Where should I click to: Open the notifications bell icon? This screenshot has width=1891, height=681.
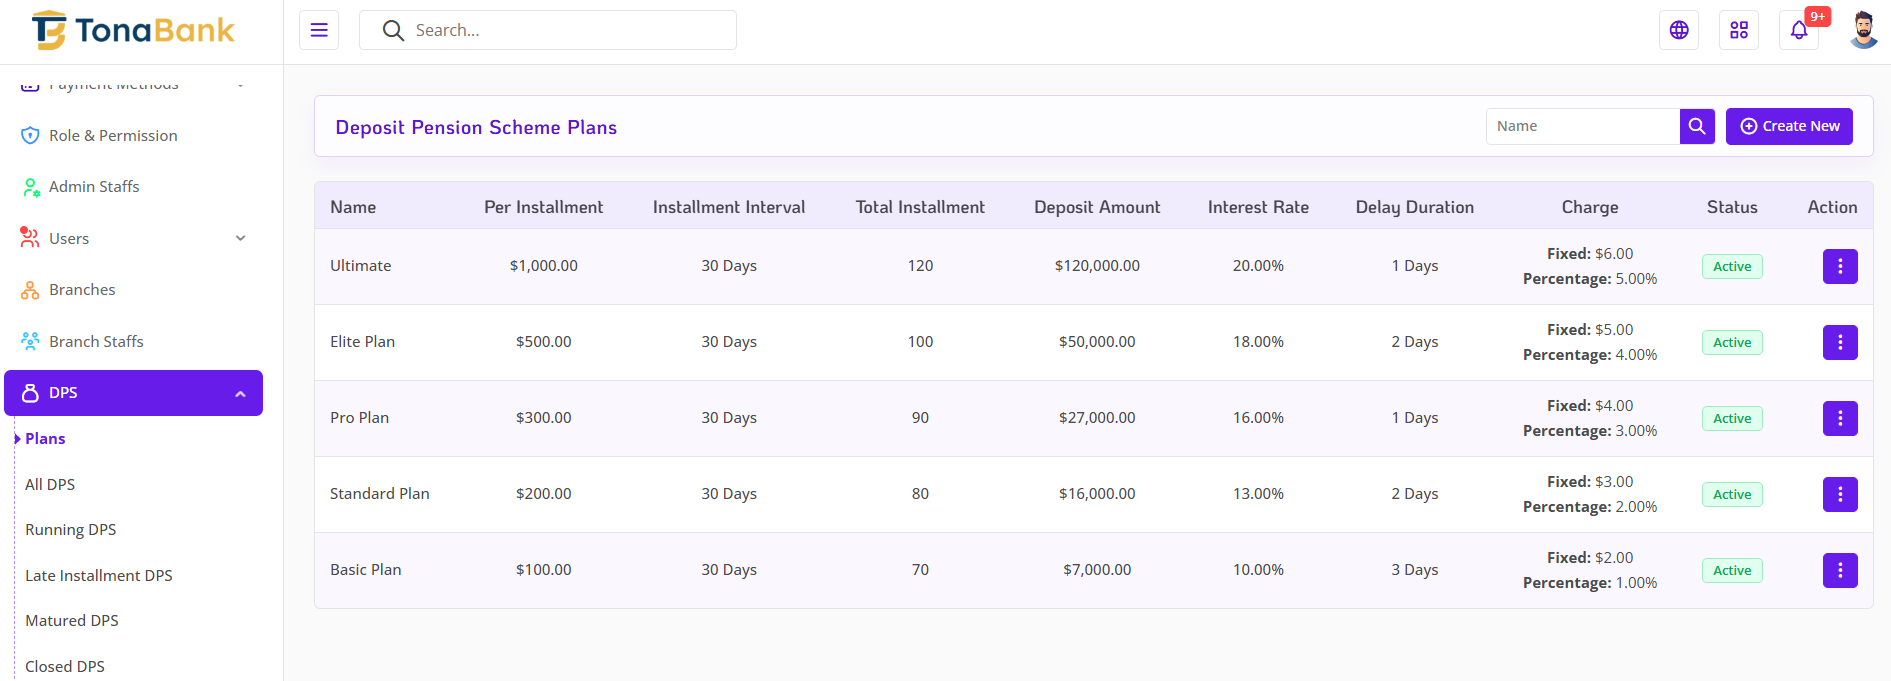(1799, 30)
